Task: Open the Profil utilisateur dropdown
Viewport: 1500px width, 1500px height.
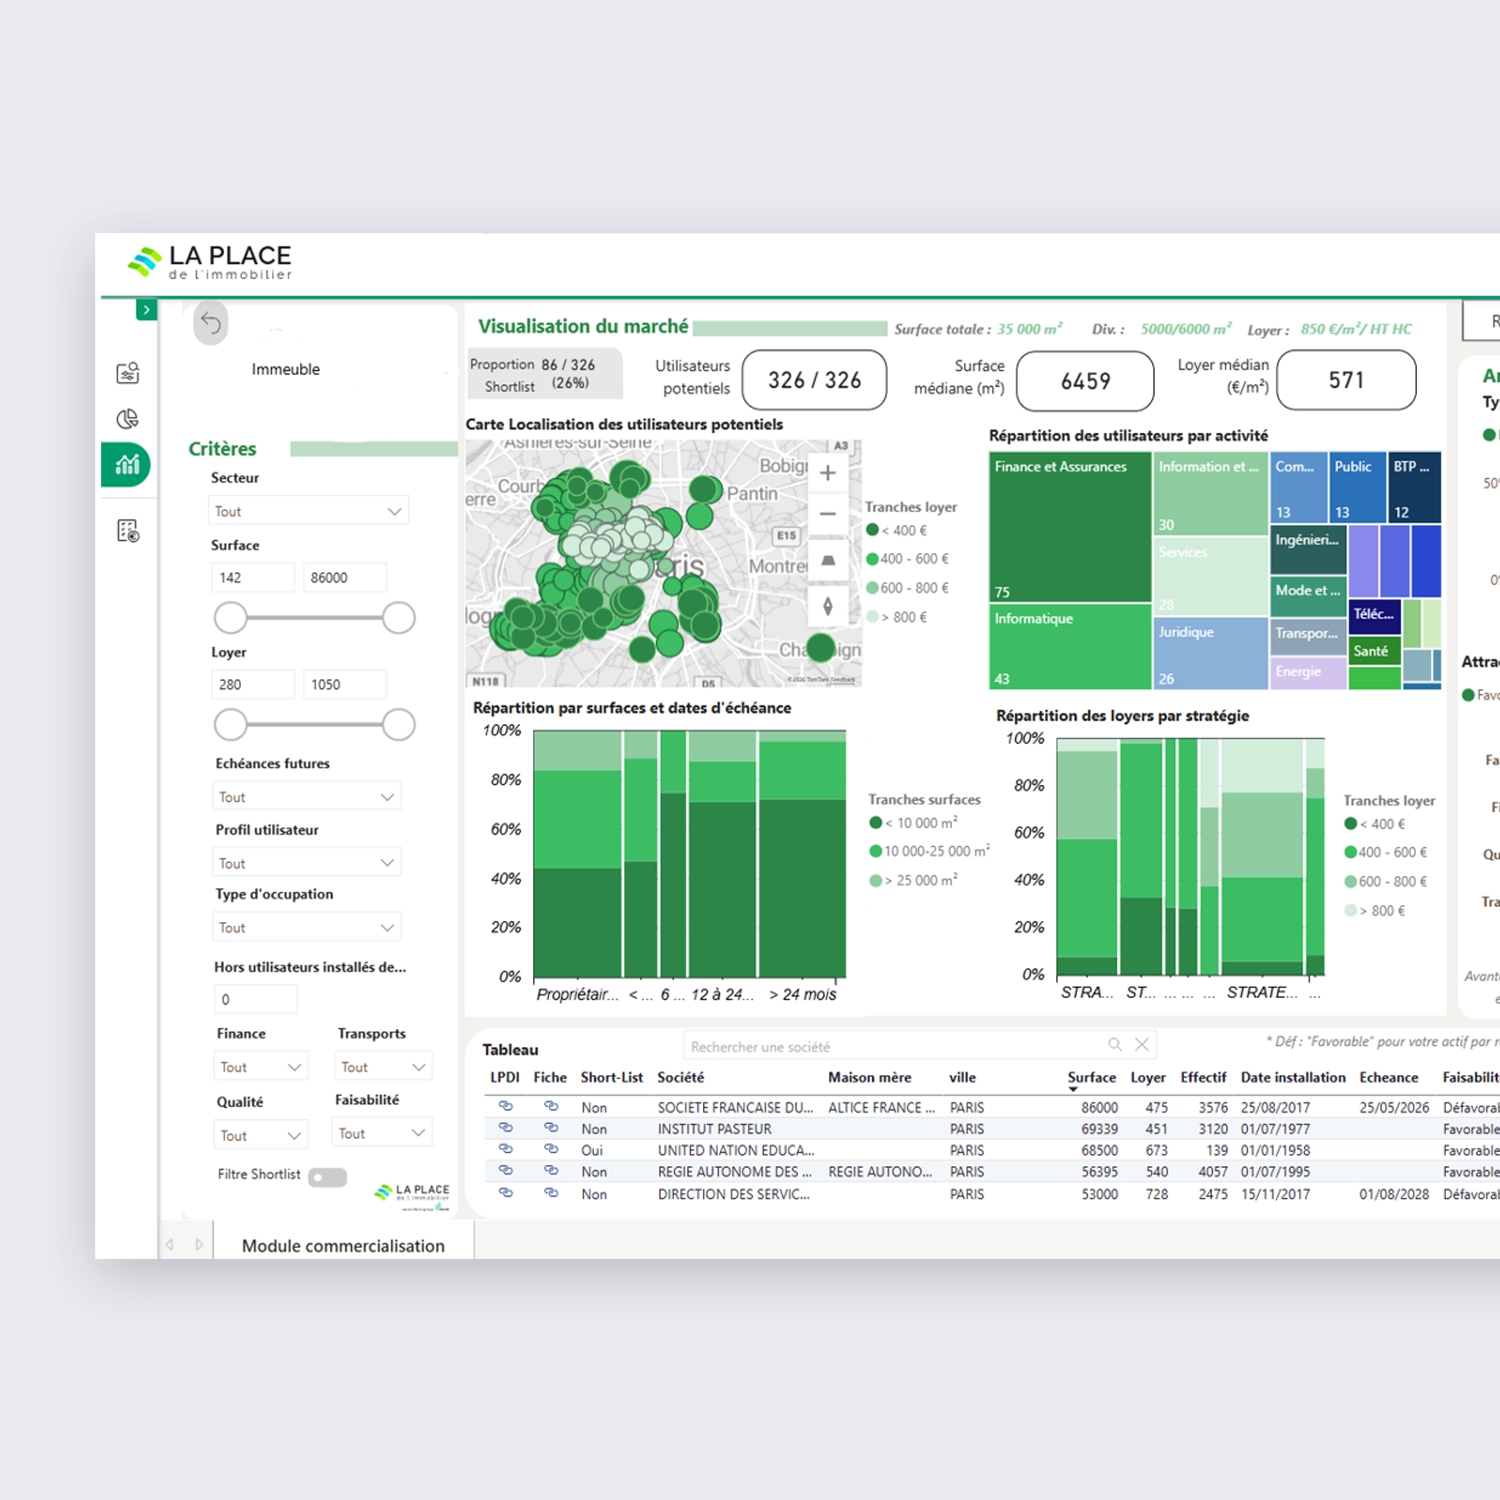Action: pos(307,863)
